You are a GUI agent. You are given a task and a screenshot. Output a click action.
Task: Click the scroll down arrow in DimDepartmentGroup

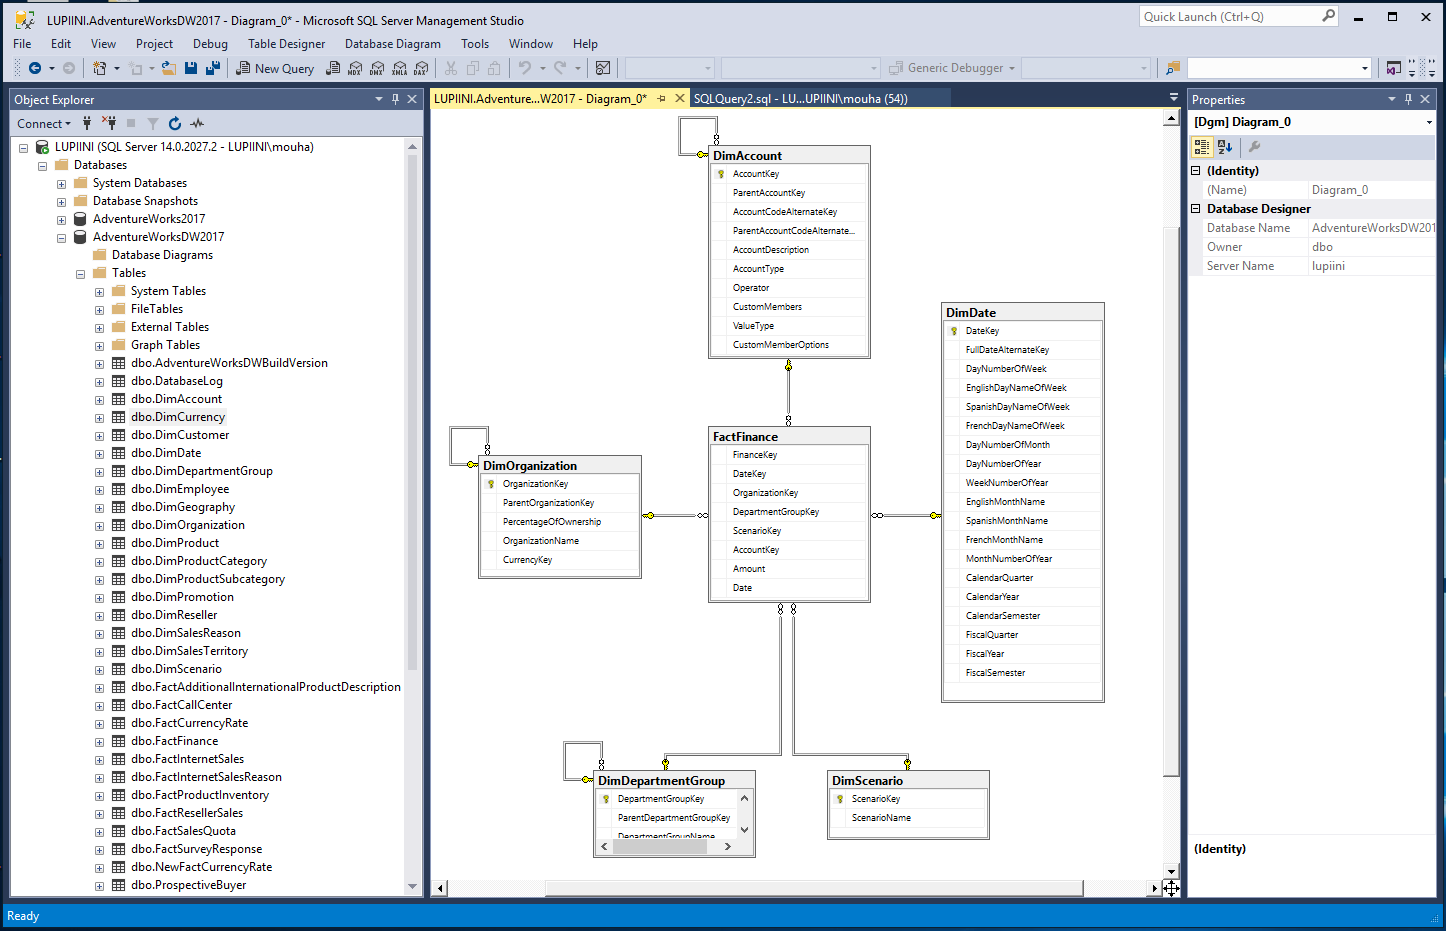pos(744,830)
